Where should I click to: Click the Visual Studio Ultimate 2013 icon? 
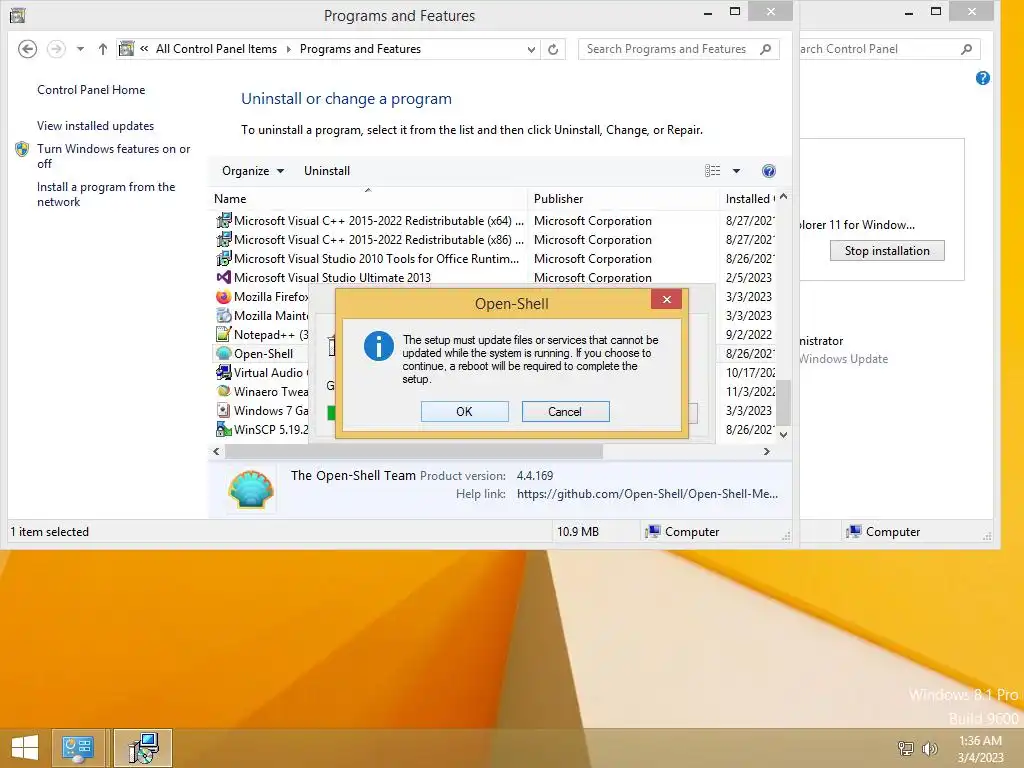(223, 278)
